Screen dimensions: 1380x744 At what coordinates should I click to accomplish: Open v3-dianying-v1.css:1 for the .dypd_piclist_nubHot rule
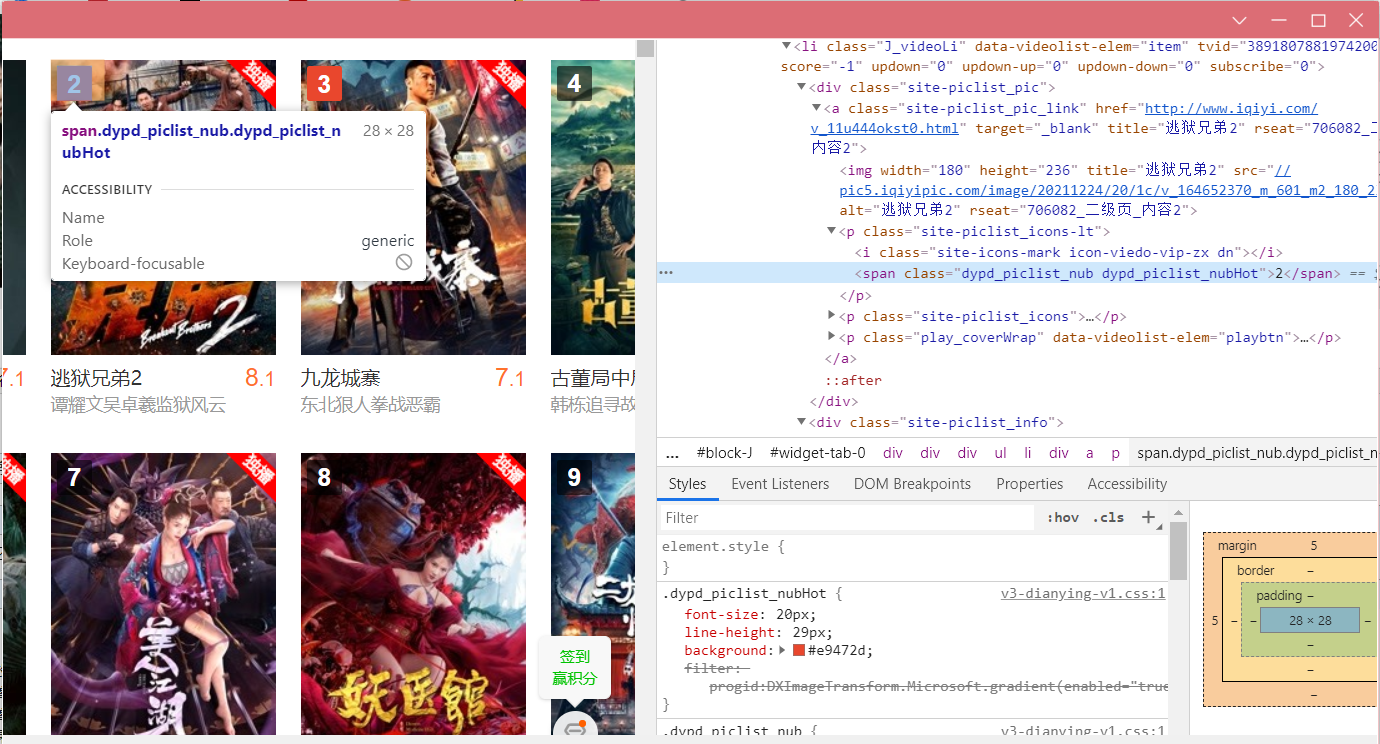click(x=1083, y=594)
